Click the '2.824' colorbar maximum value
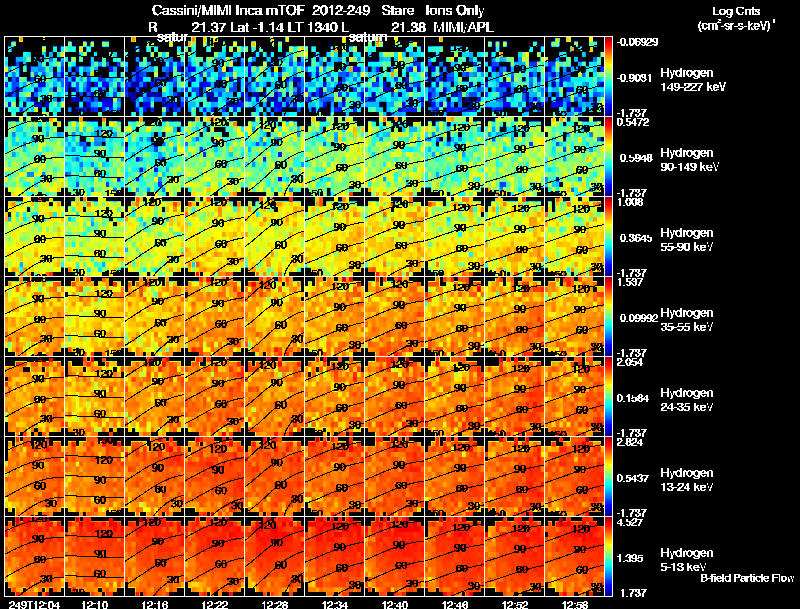Viewport: 800px width, 609px height. (630, 442)
